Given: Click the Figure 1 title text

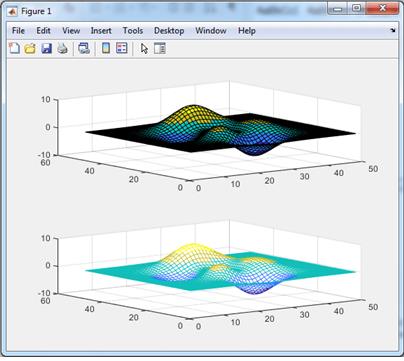Looking at the screenshot, I should tap(36, 11).
